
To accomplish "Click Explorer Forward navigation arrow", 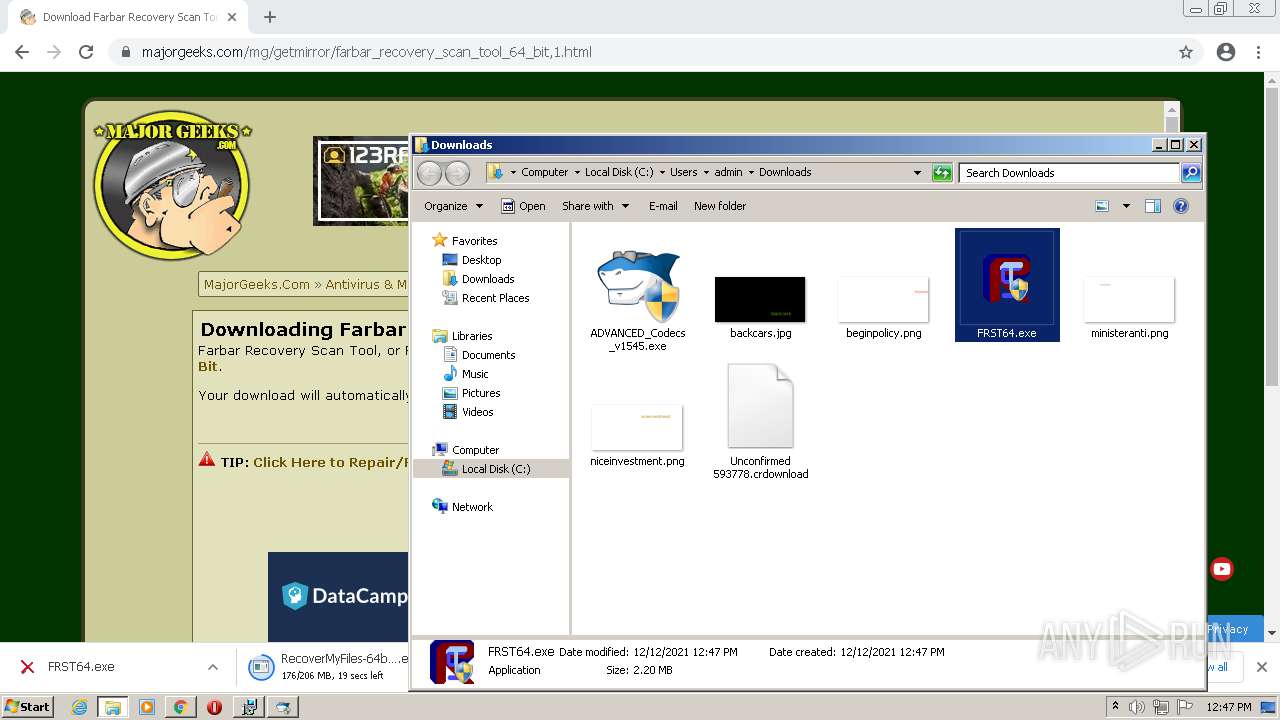I will (457, 173).
